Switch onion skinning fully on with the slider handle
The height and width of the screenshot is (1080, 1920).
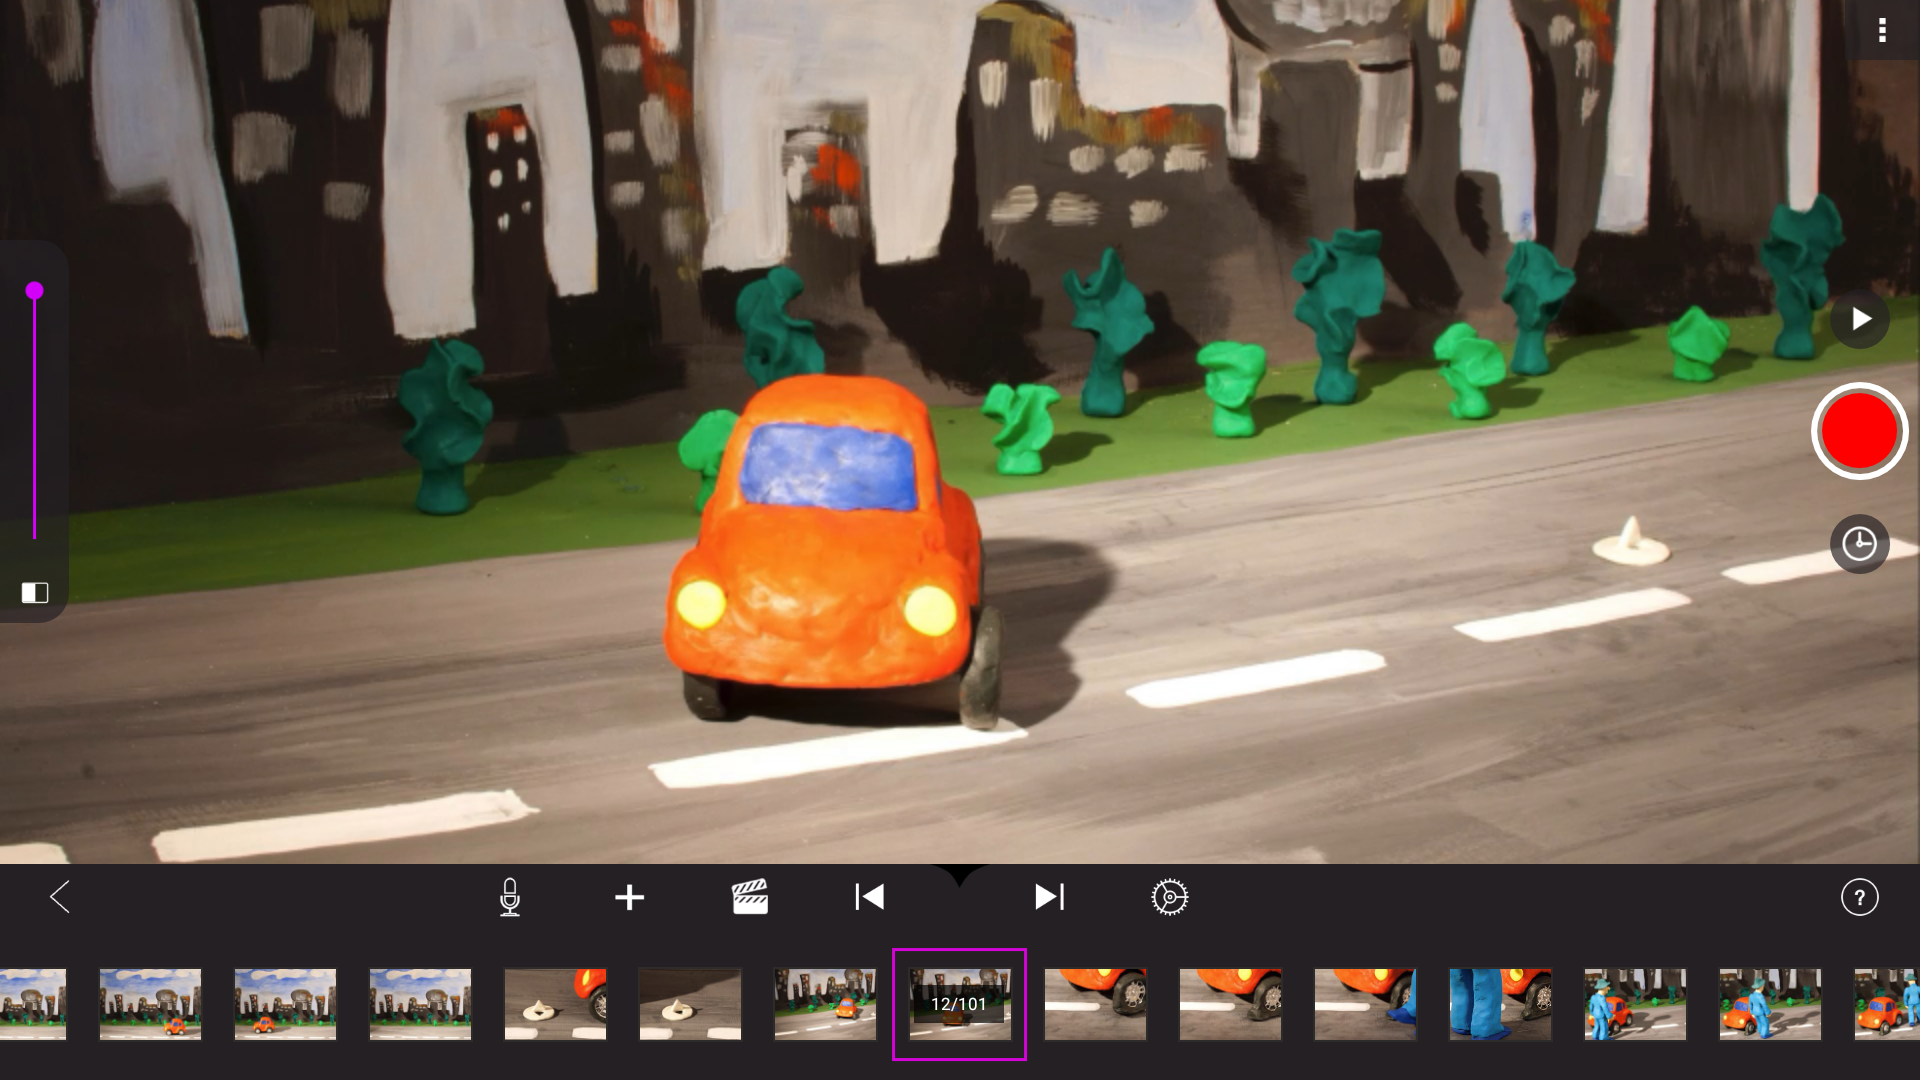pyautogui.click(x=35, y=289)
